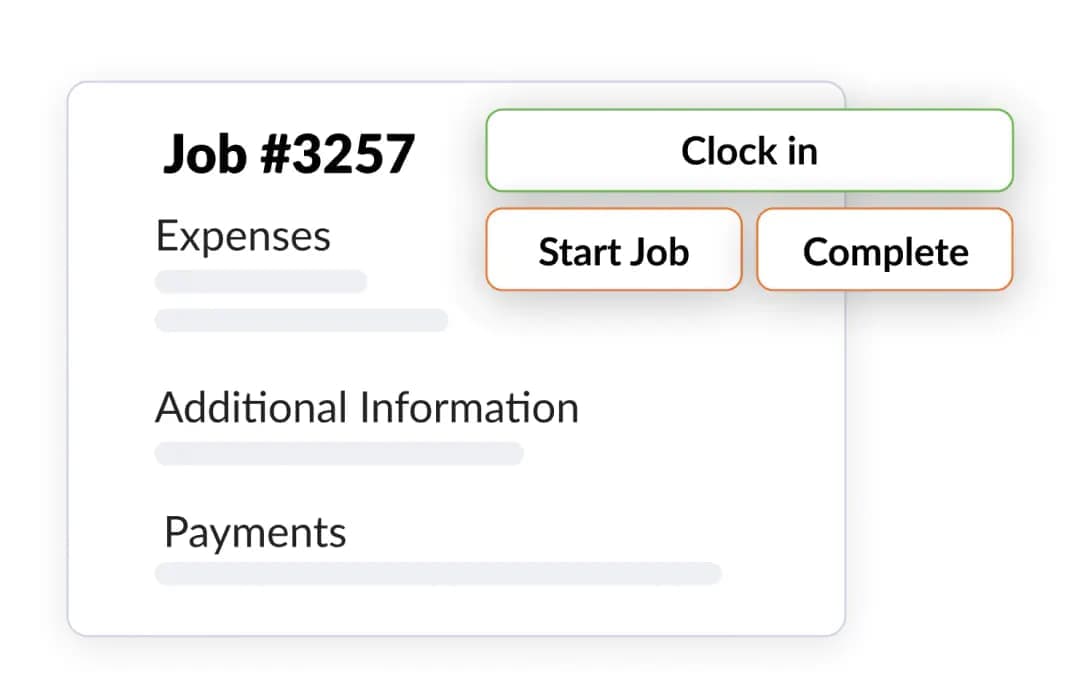Select the placeholder bar under Additional Information
Screen dimensions: 1074x700
[338, 454]
